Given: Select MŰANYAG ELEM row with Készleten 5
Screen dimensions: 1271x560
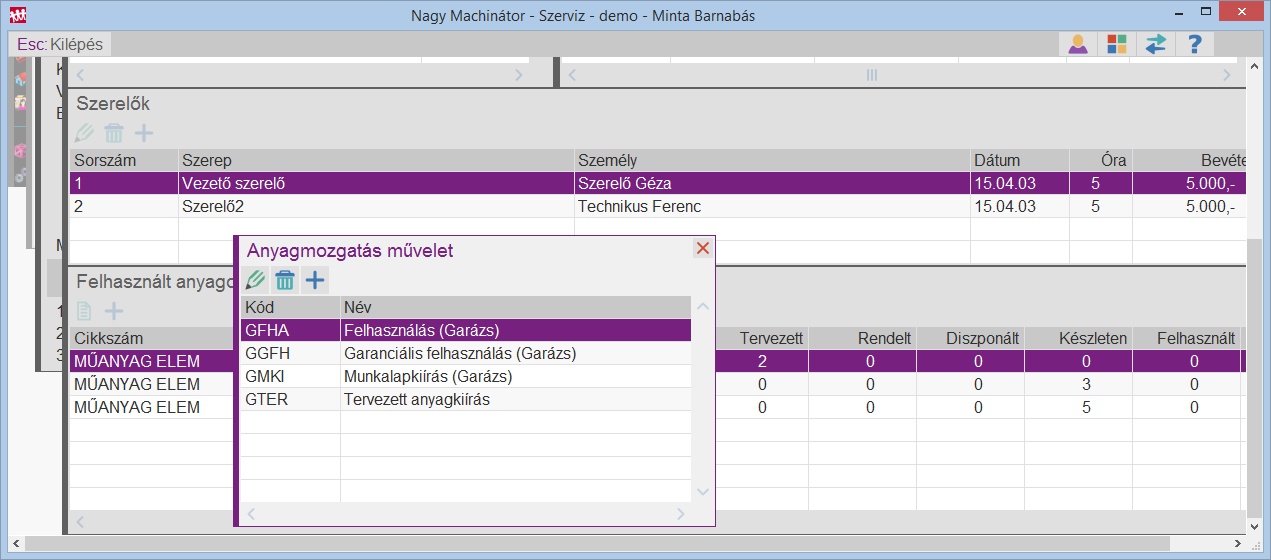Looking at the screenshot, I should pos(657,407).
